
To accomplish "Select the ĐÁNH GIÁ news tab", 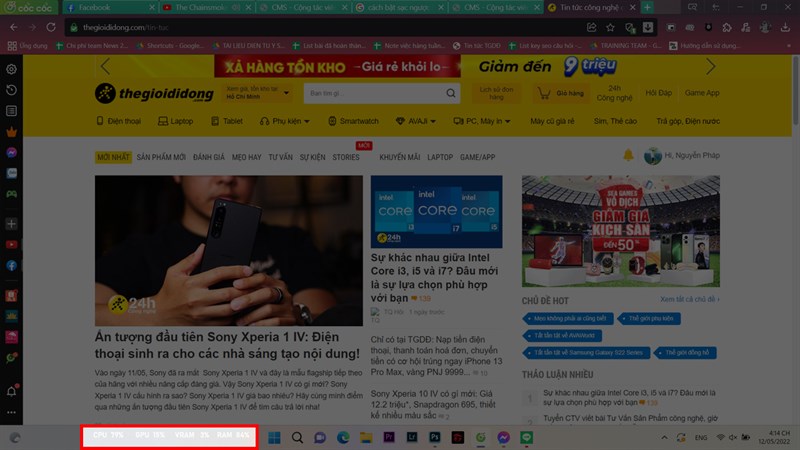I will coord(209,158).
